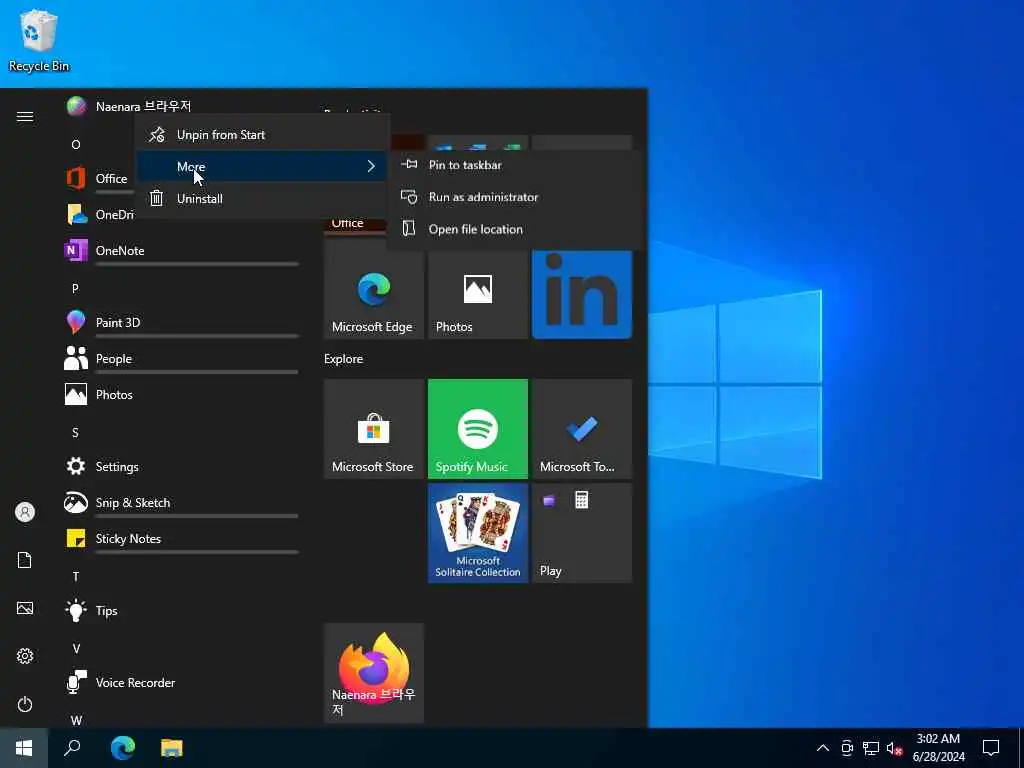The width and height of the screenshot is (1024, 768).
Task: Click the Power button in Start sidebar
Action: pyautogui.click(x=25, y=704)
